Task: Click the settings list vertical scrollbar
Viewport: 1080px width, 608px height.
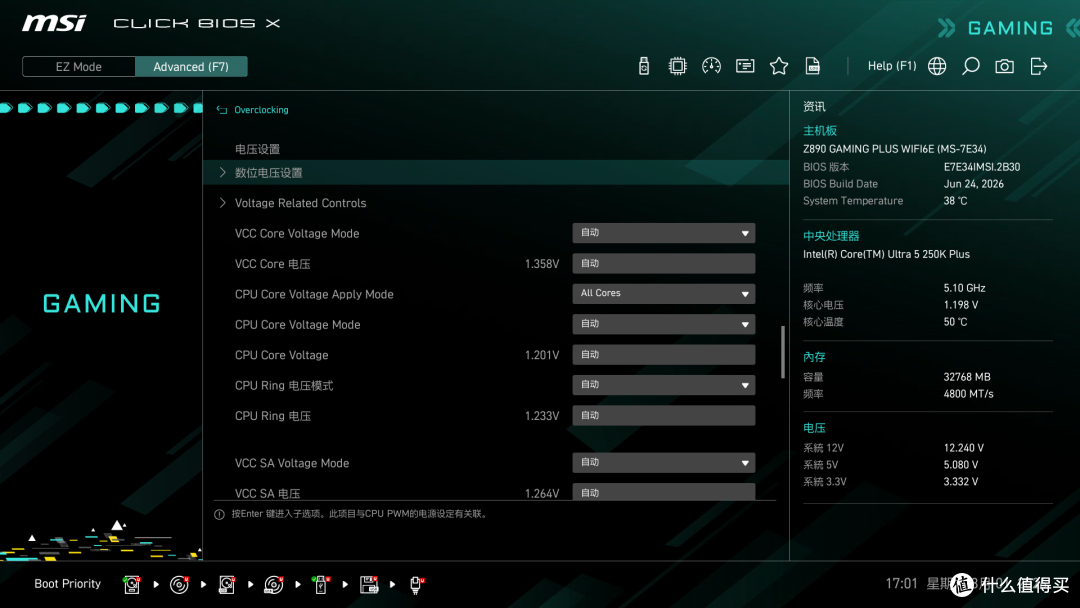Action: click(x=782, y=352)
